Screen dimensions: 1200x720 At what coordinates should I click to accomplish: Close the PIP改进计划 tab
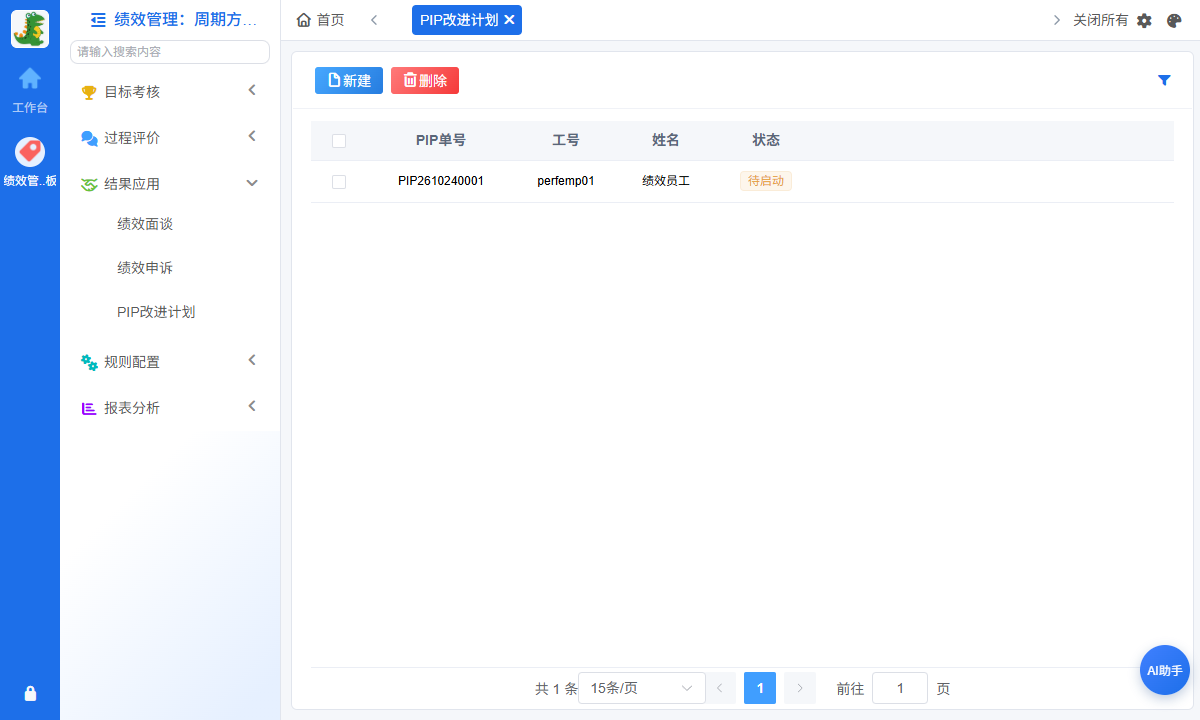click(x=509, y=20)
